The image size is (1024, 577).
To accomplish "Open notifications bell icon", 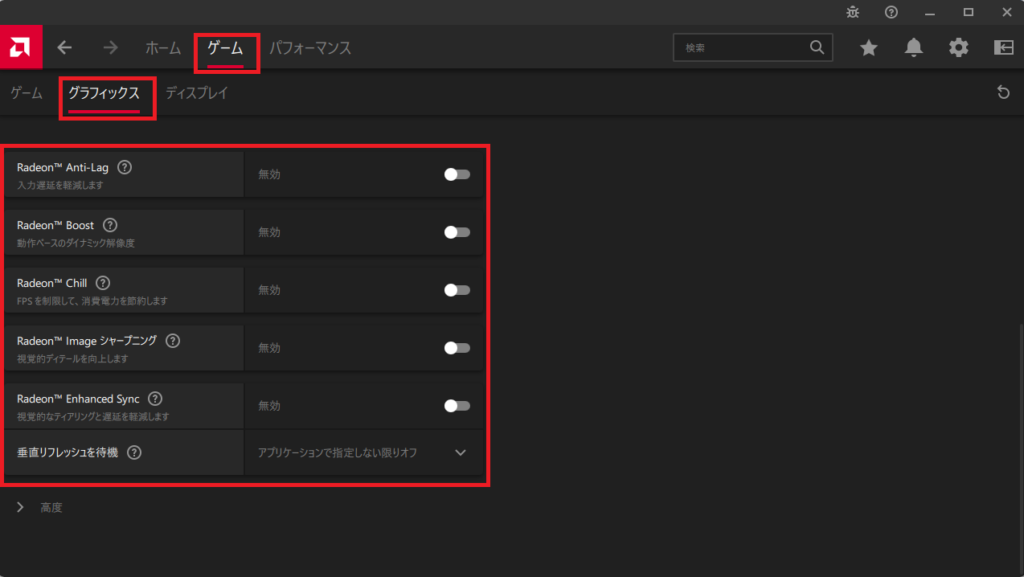I will point(914,48).
